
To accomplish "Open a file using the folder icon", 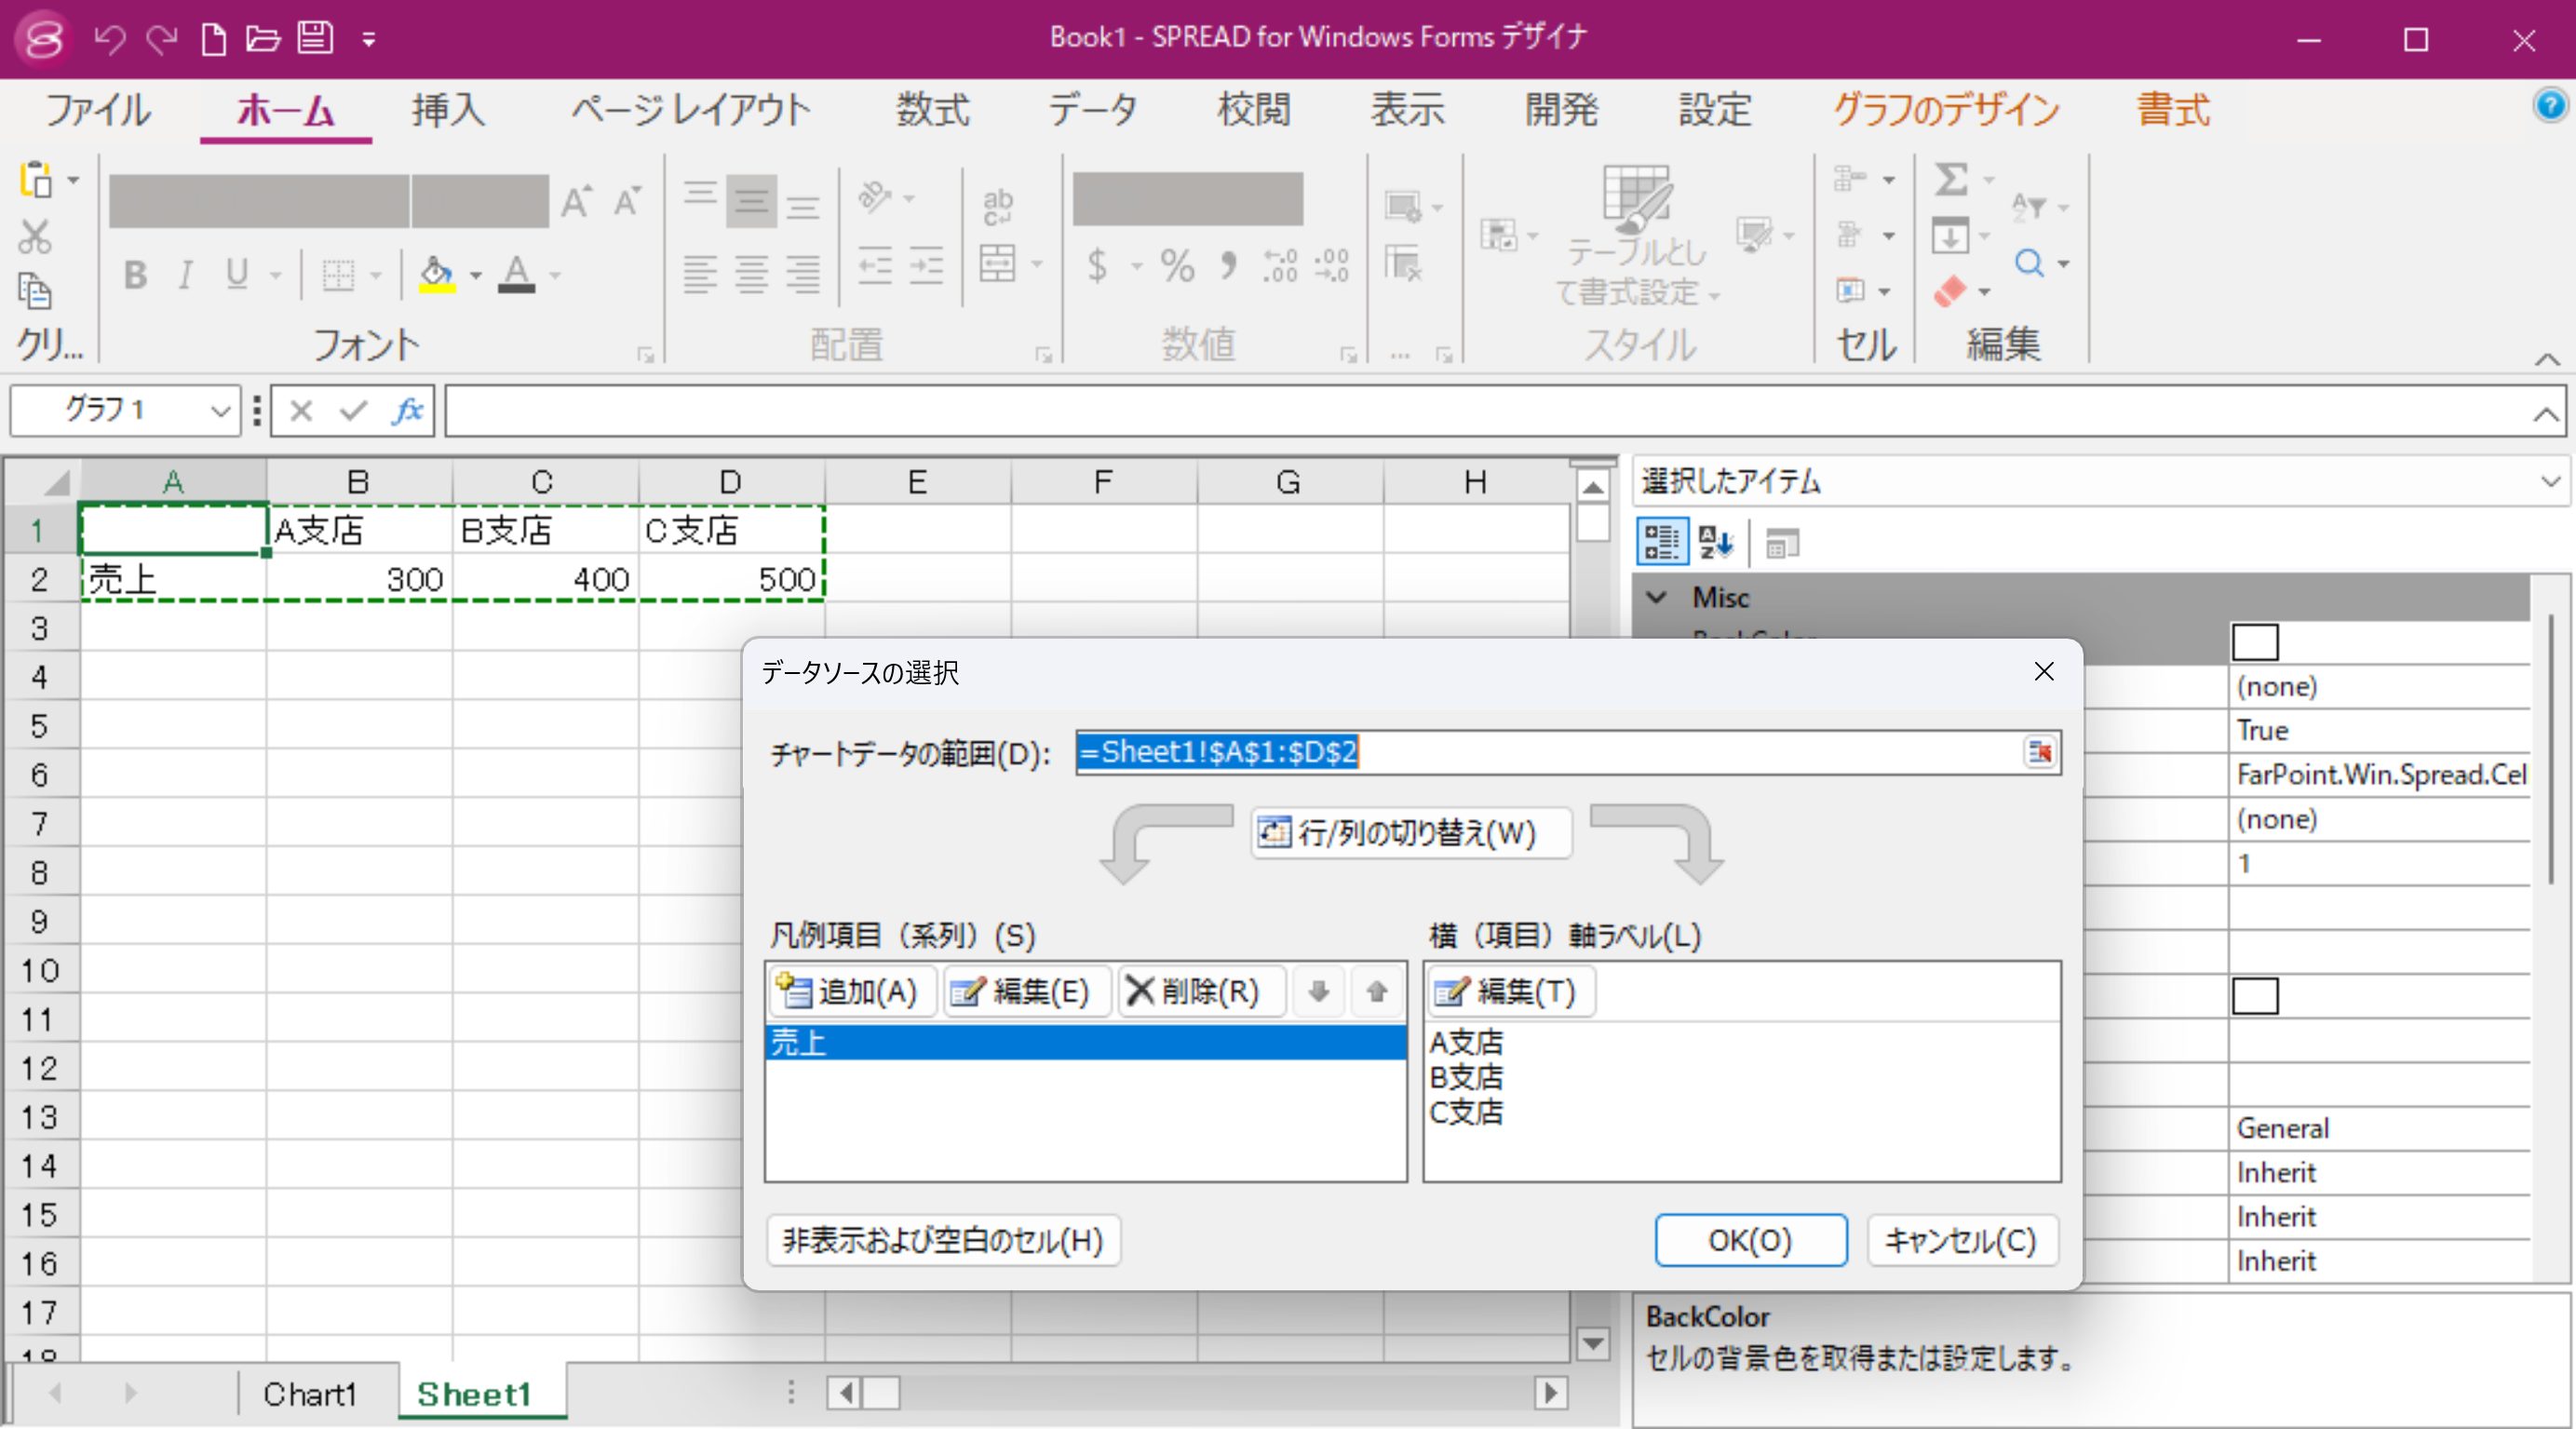I will [263, 39].
